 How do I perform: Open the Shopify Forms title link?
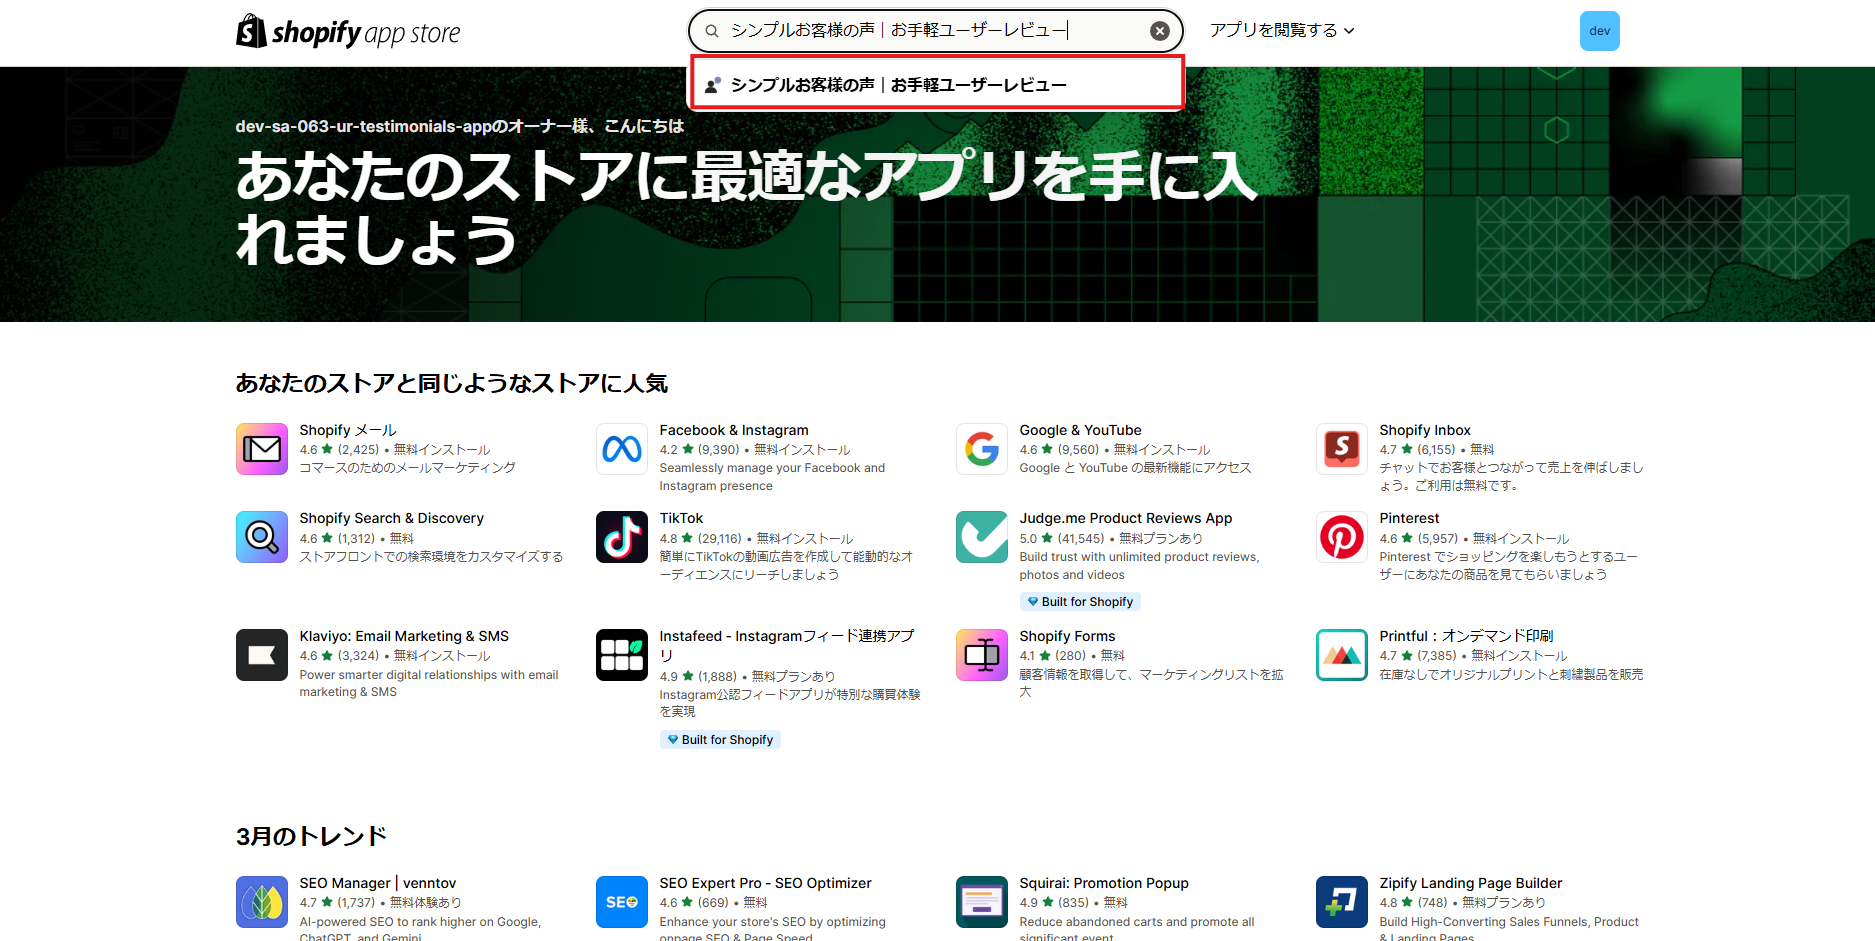click(x=1067, y=636)
